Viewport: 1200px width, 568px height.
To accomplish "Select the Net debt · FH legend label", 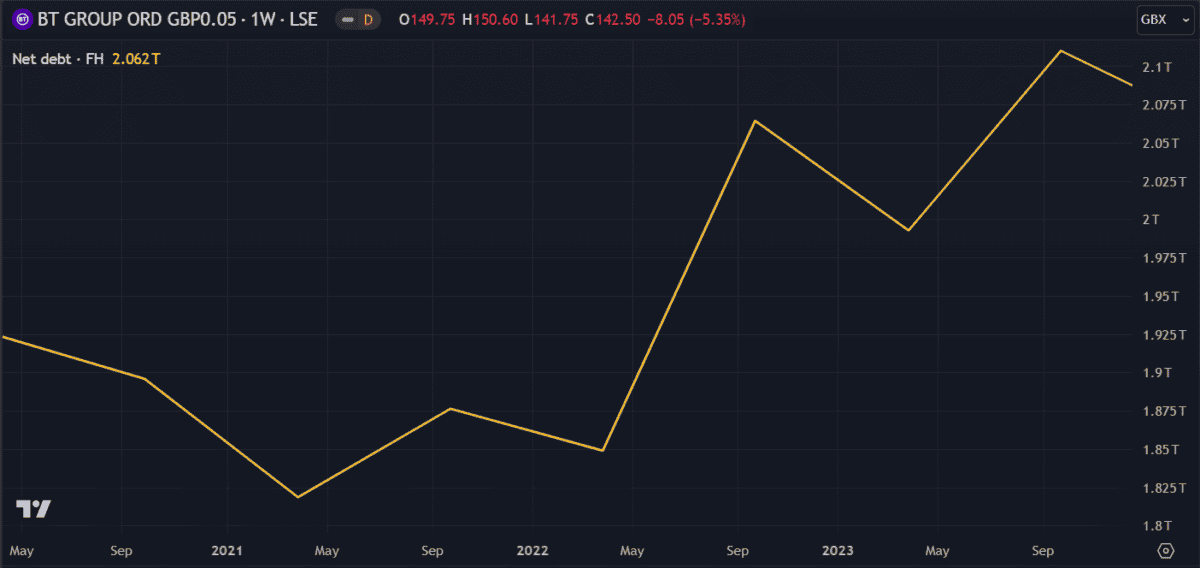I will (x=57, y=59).
